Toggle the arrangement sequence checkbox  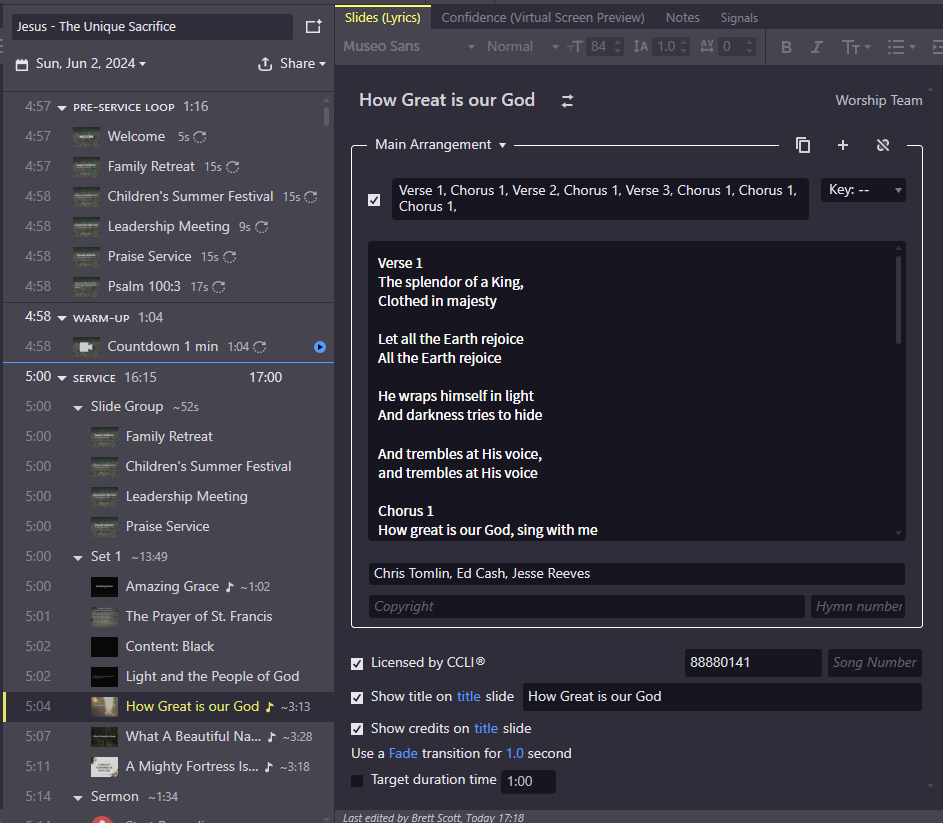(x=374, y=200)
